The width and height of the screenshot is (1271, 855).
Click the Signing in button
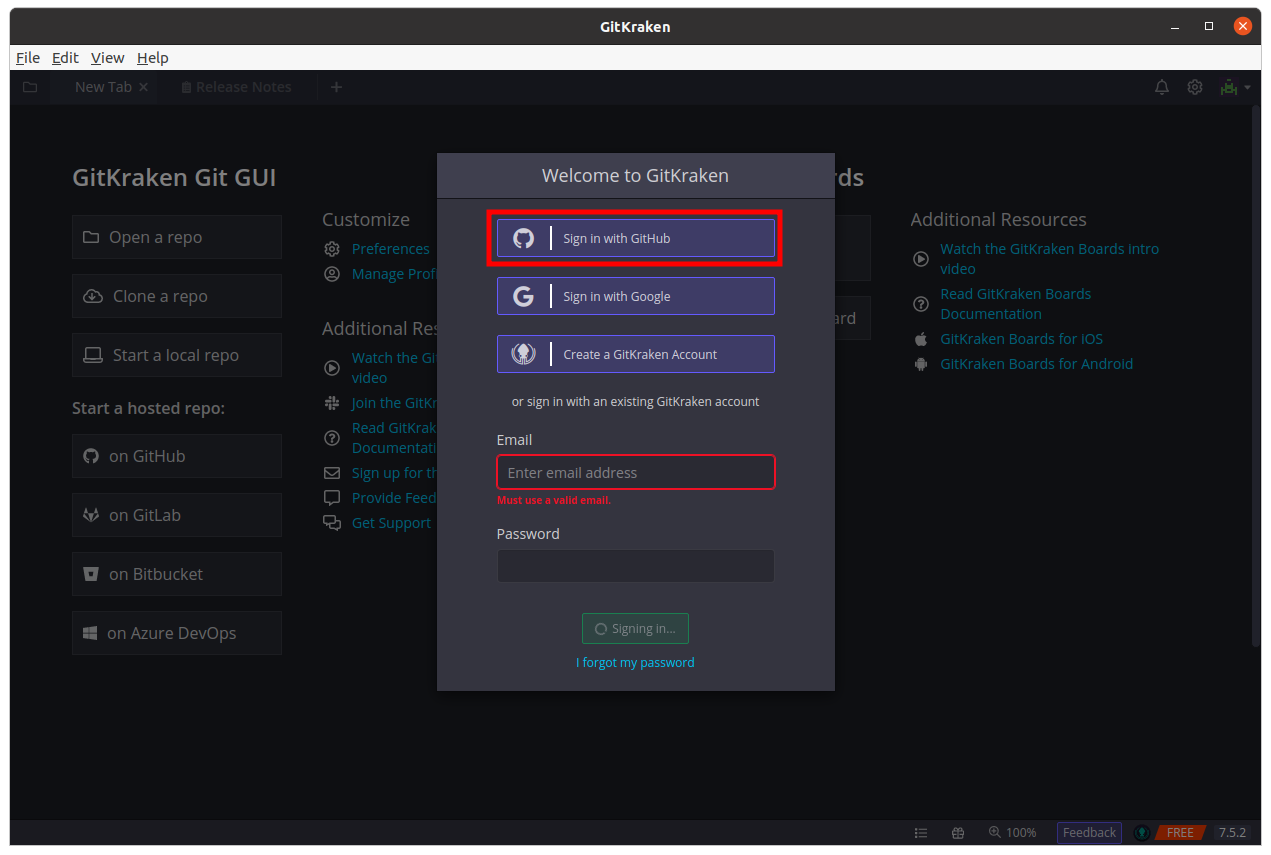point(635,629)
